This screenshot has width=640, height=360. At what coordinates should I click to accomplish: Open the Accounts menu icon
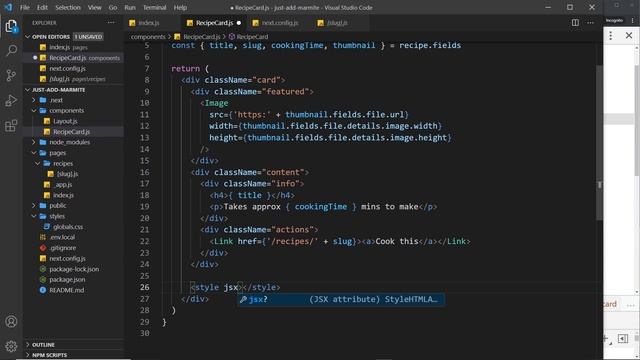tap(11, 322)
